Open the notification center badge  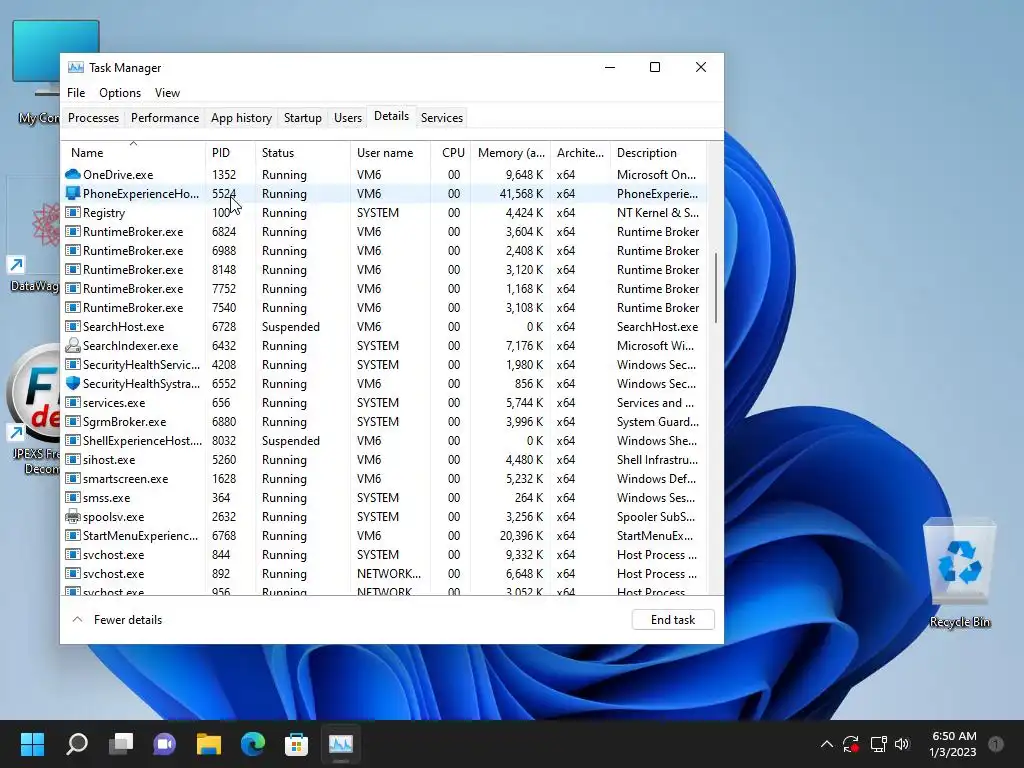996,744
